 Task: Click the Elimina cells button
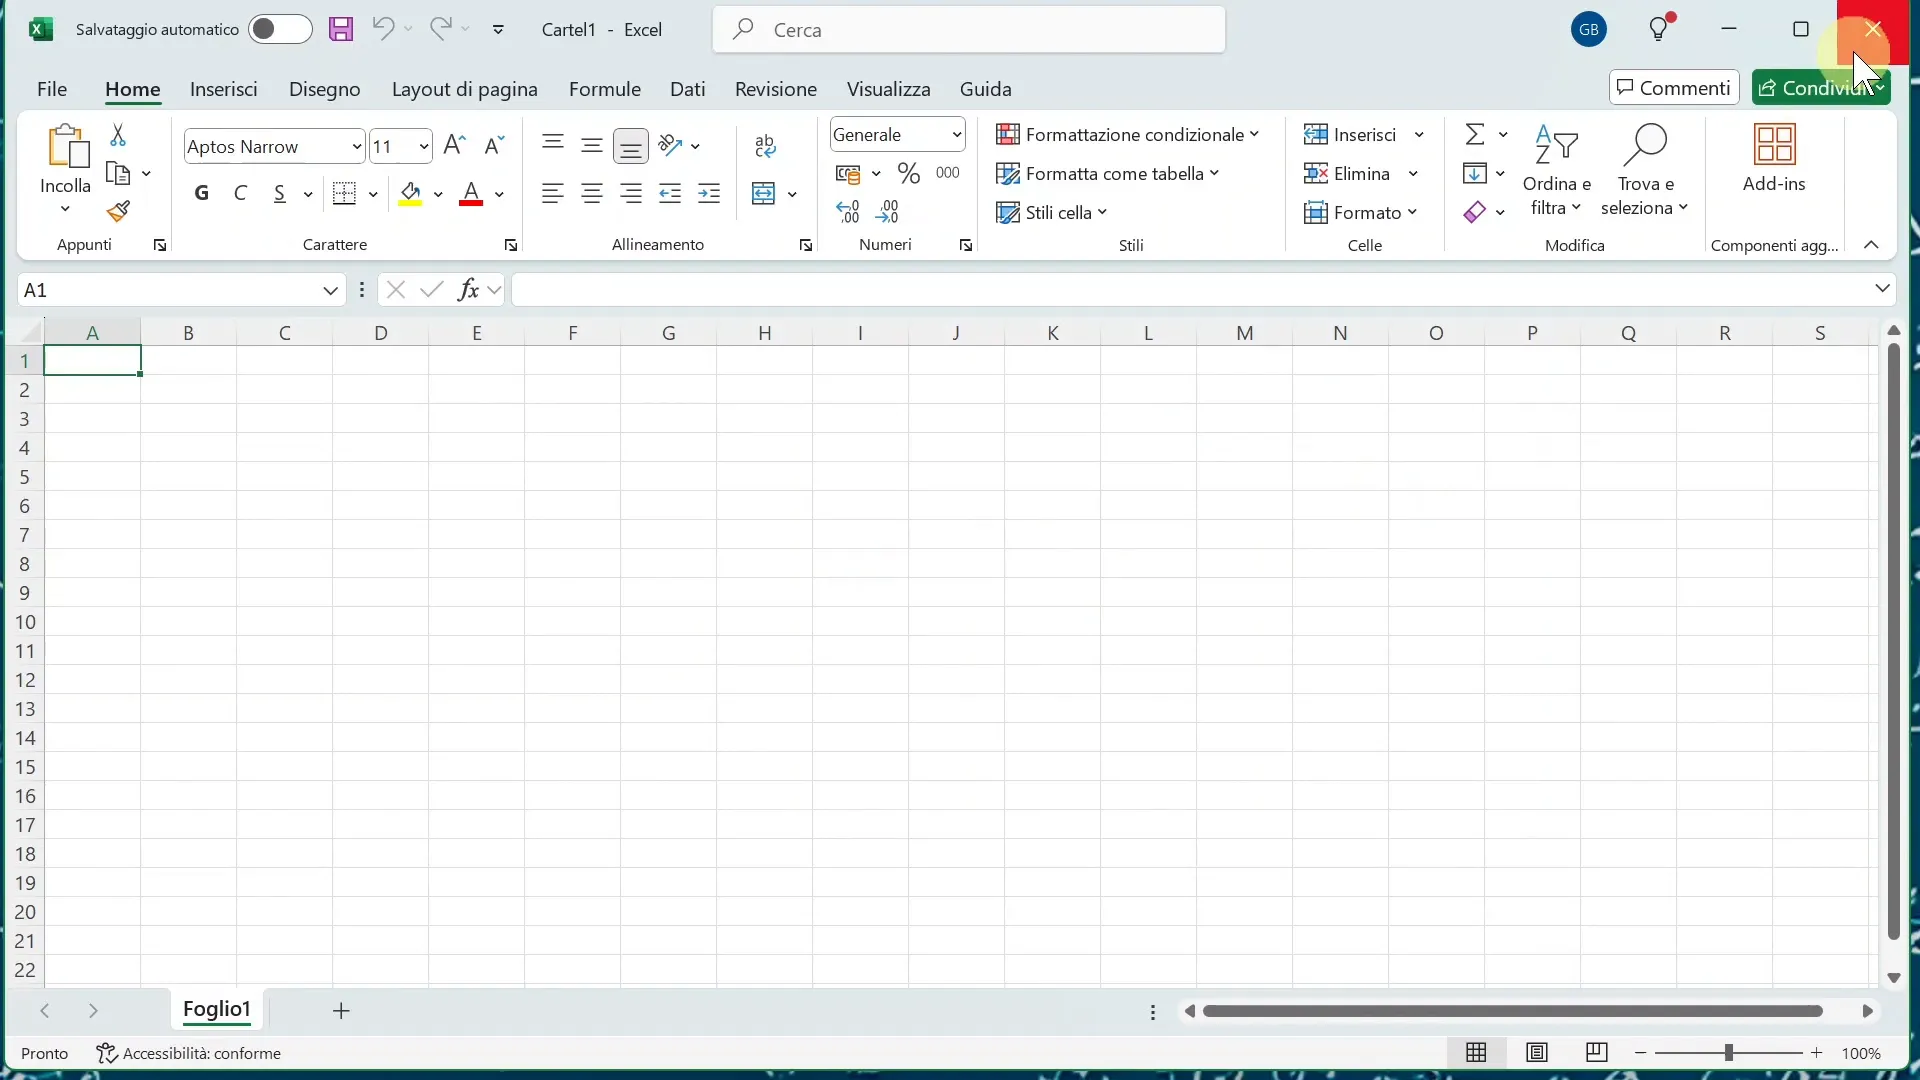tap(1349, 174)
